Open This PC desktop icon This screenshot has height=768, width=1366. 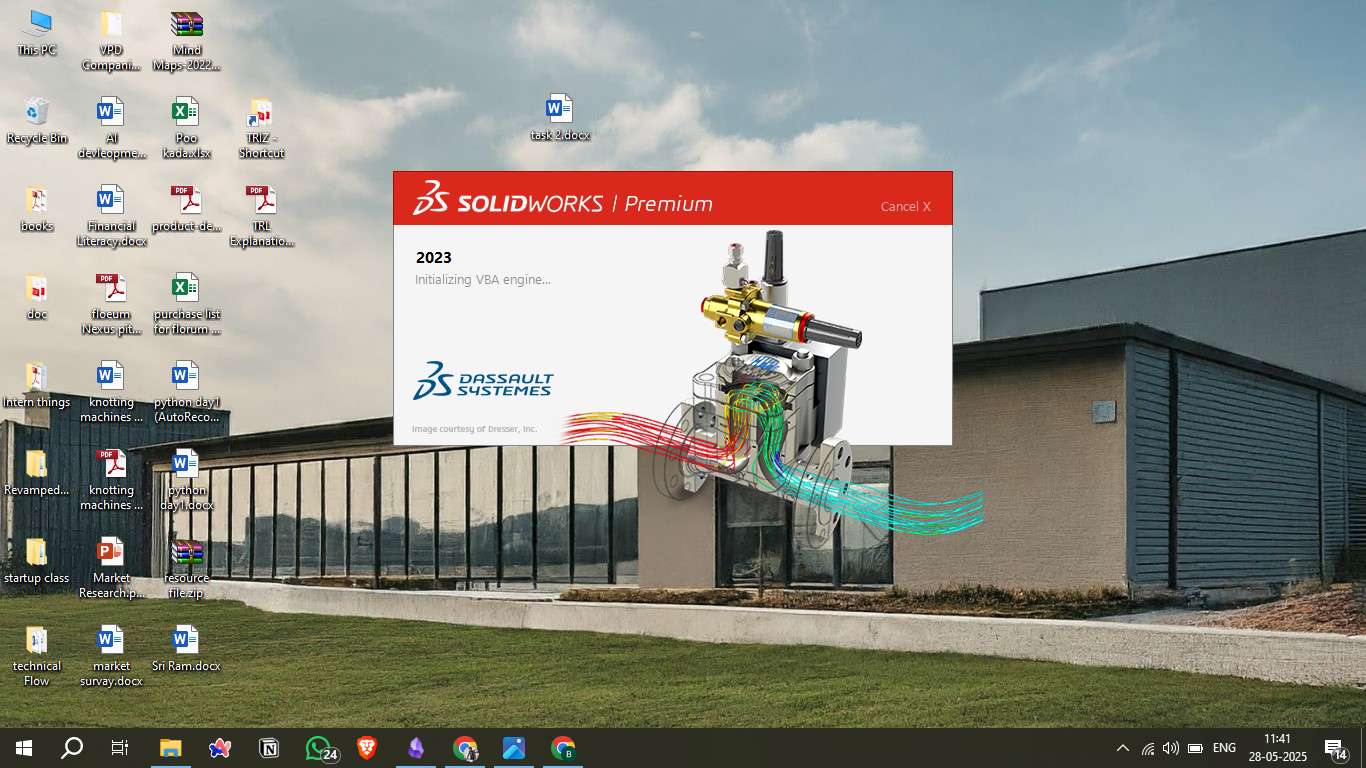[x=37, y=33]
